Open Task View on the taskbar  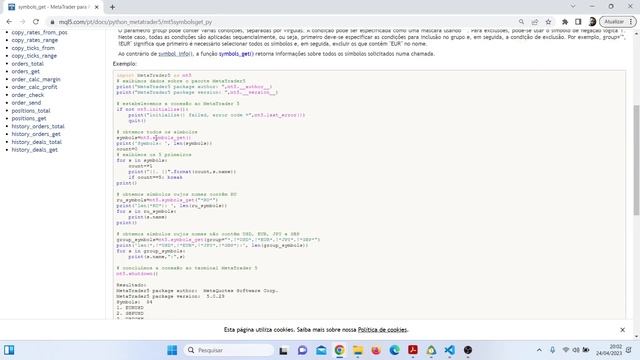283,350
